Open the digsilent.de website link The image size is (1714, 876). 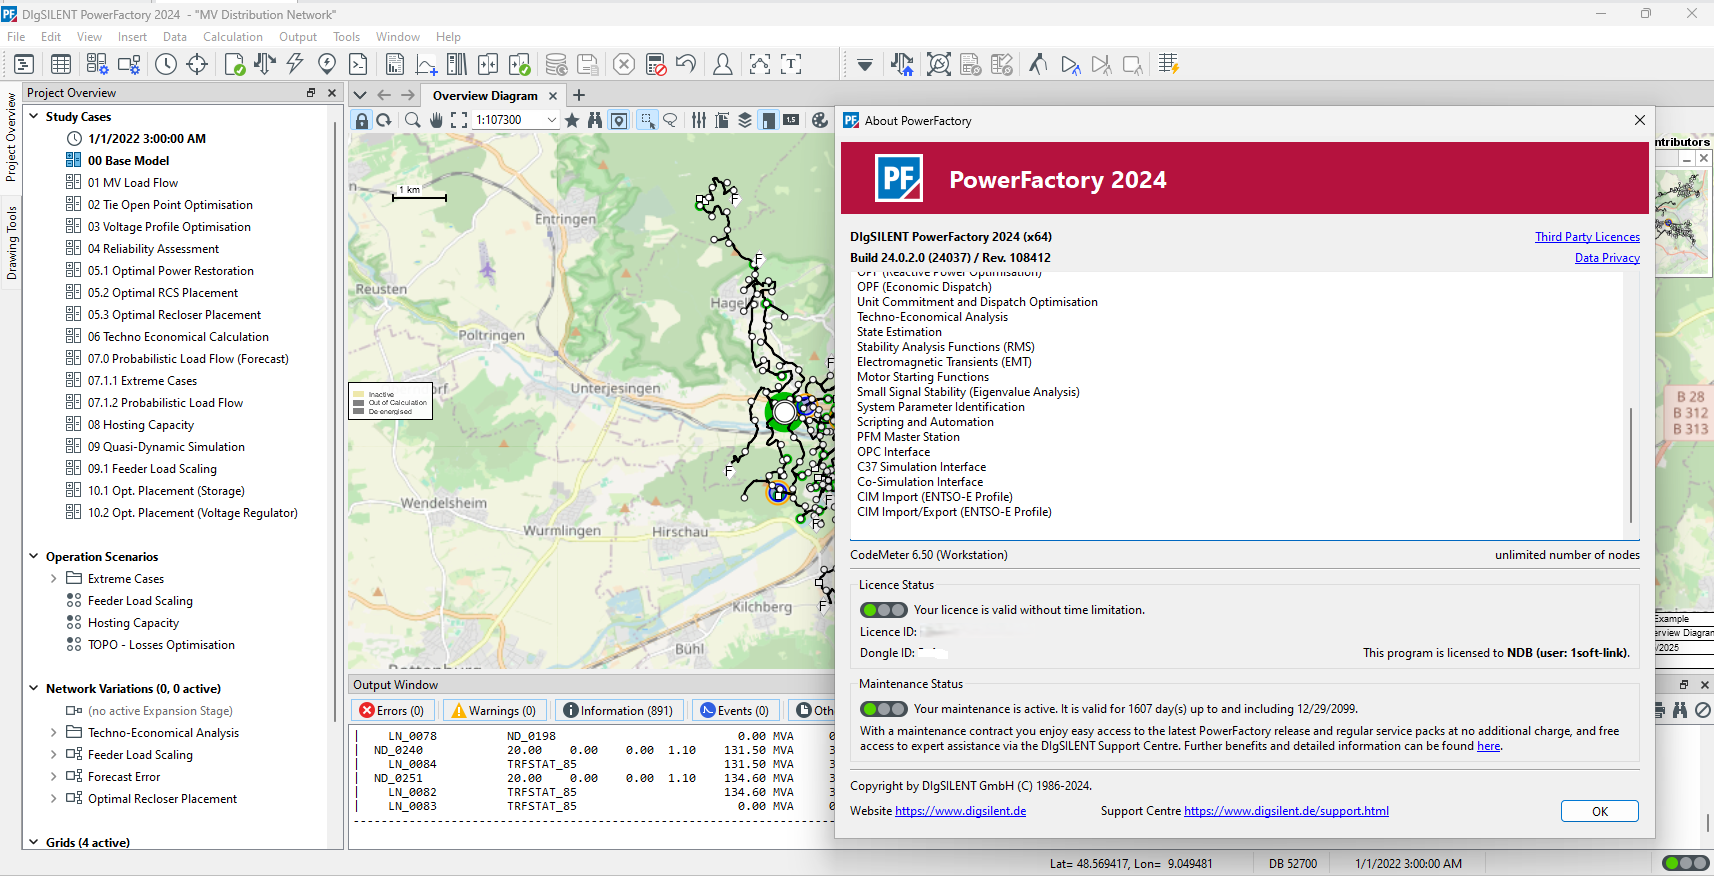(960, 811)
